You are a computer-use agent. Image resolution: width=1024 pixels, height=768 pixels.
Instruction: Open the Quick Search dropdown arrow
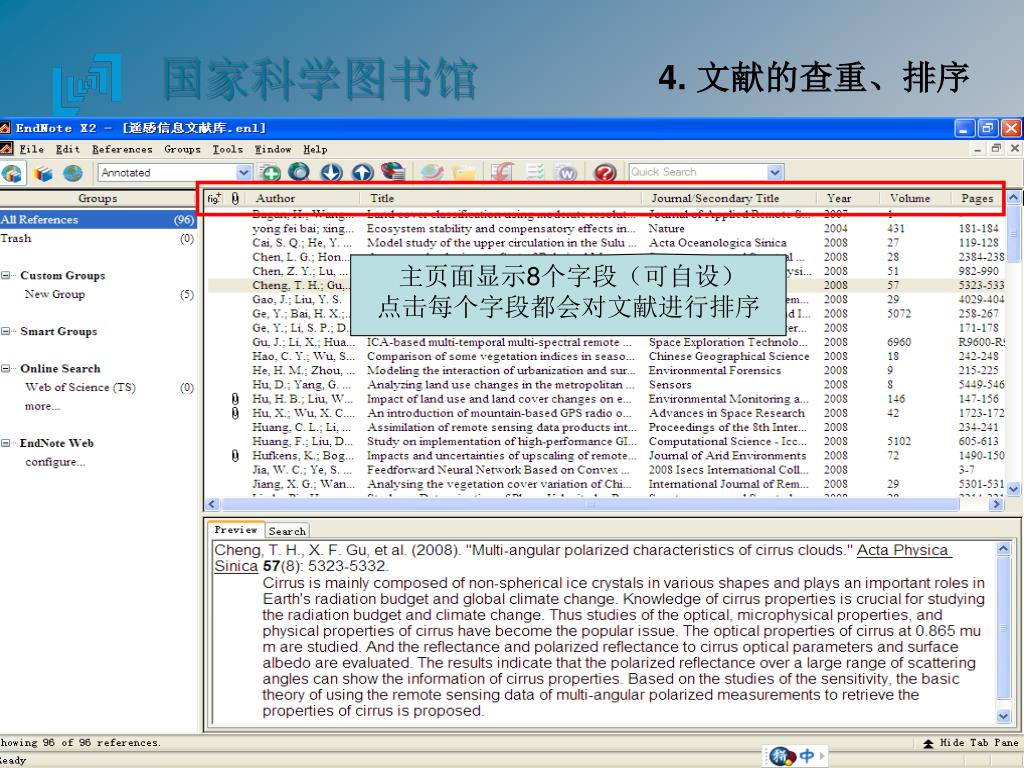(775, 172)
